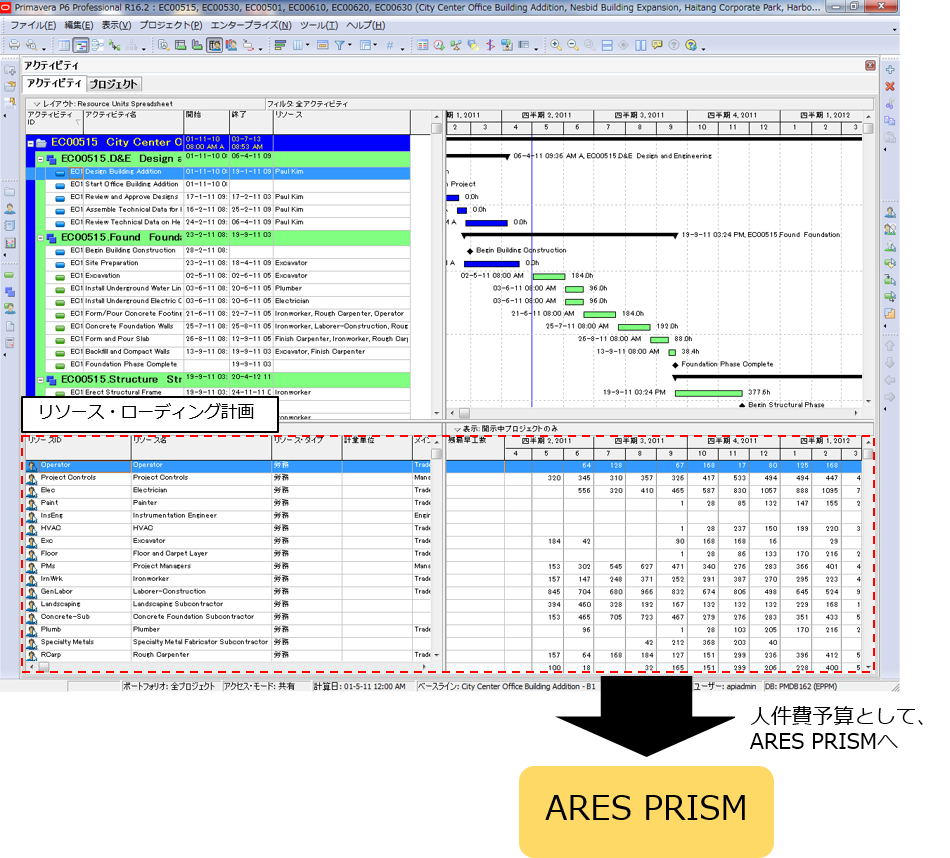
Task: Close the アクティビティ window with red X
Action: [870, 65]
